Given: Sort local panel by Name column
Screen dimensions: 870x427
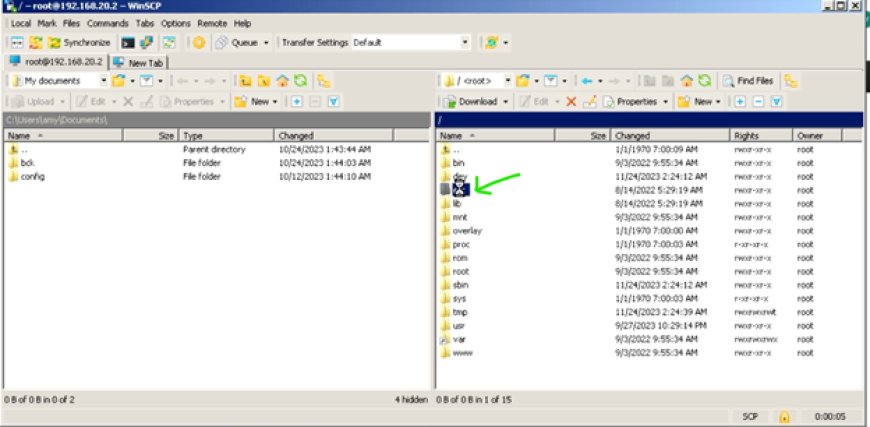Looking at the screenshot, I should pyautogui.click(x=63, y=135).
